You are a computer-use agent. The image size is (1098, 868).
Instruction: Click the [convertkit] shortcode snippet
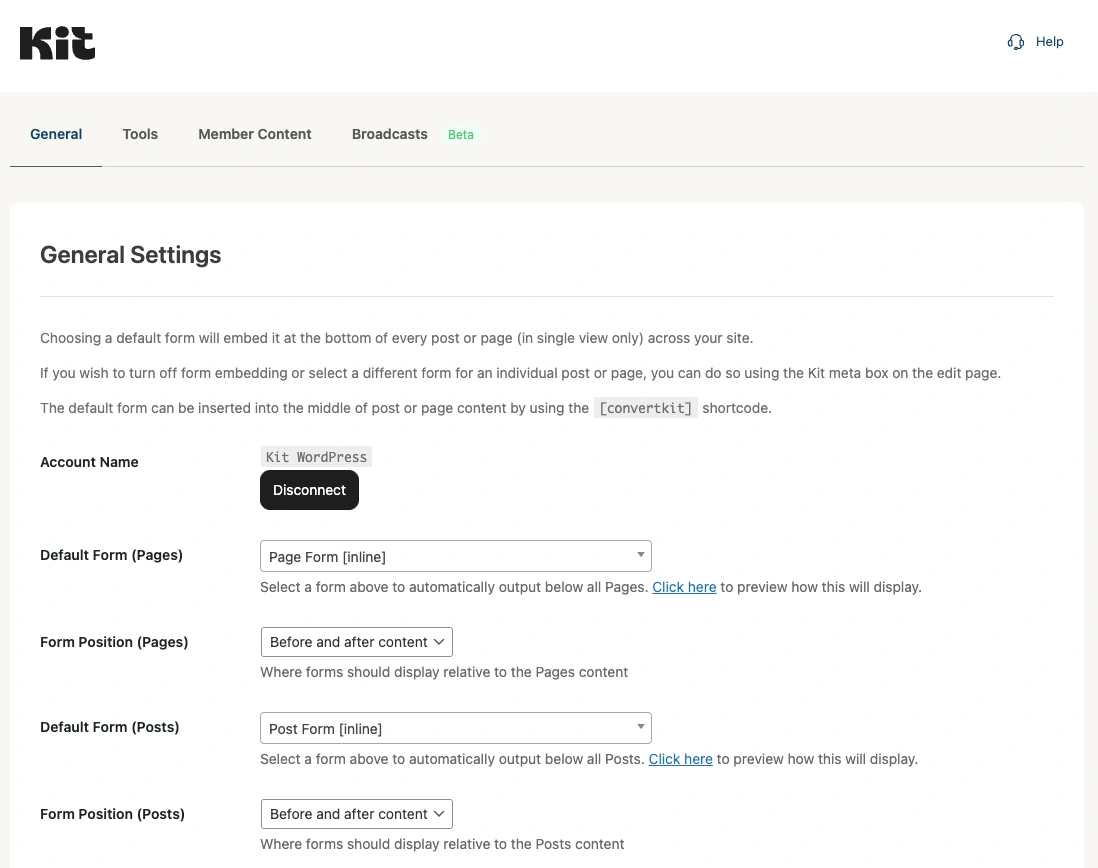coord(646,408)
